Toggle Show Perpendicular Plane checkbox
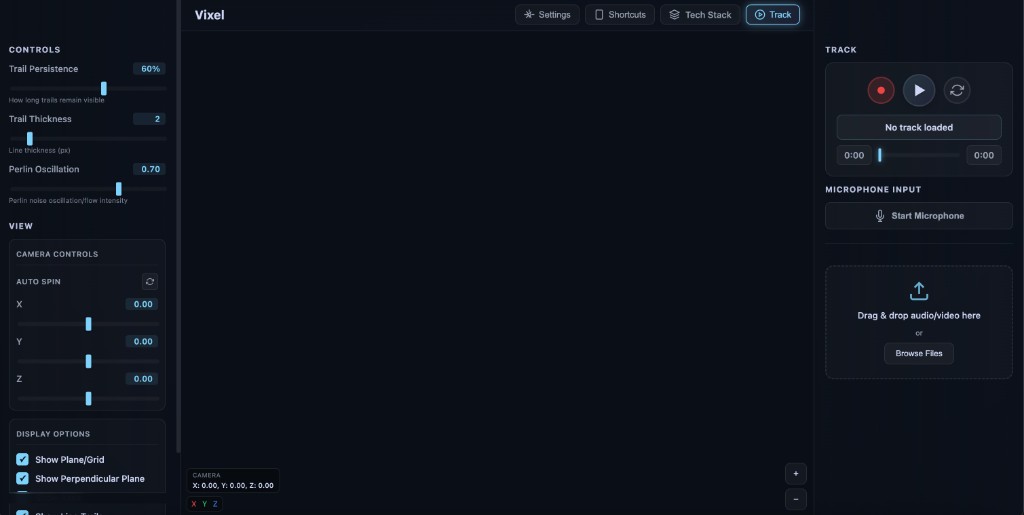This screenshot has height=515, width=1024. click(x=22, y=478)
